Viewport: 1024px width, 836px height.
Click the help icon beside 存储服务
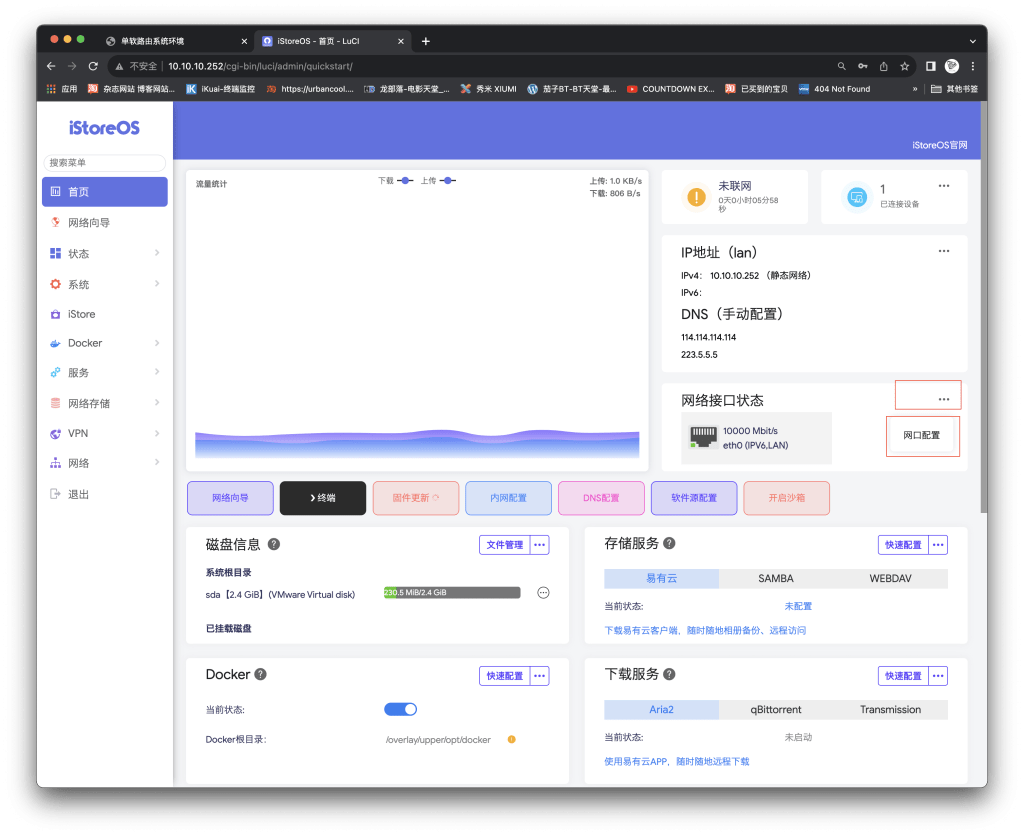point(669,543)
